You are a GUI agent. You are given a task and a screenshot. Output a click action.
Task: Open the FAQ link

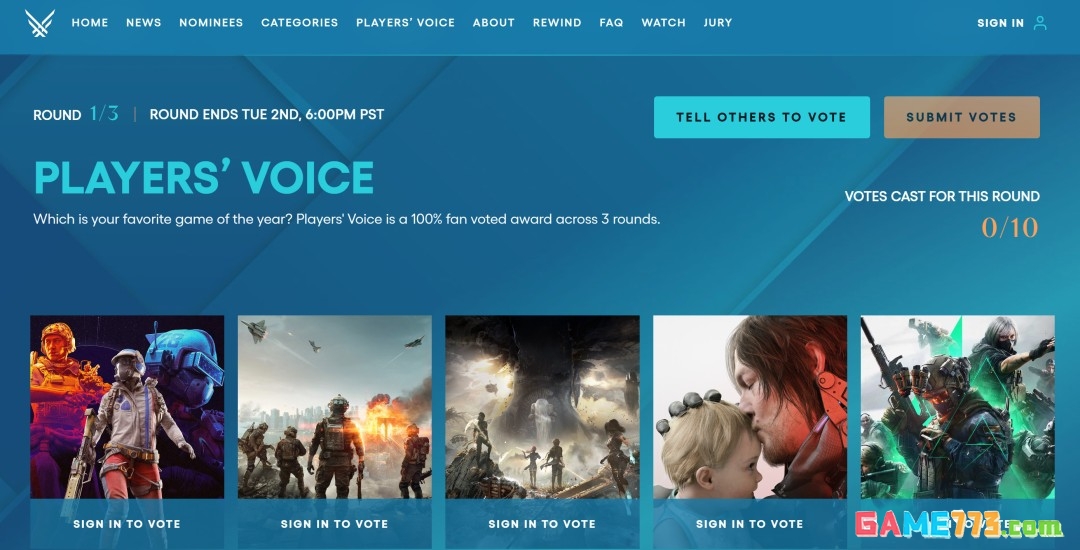(x=612, y=23)
